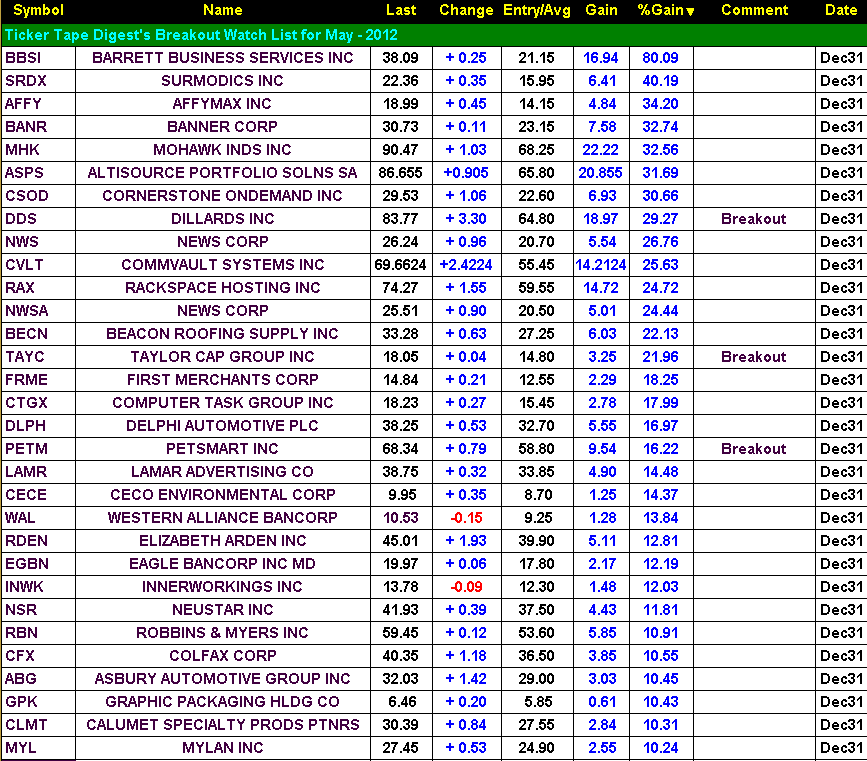This screenshot has height=761, width=867.
Task: Click the Gain column header
Action: (601, 10)
